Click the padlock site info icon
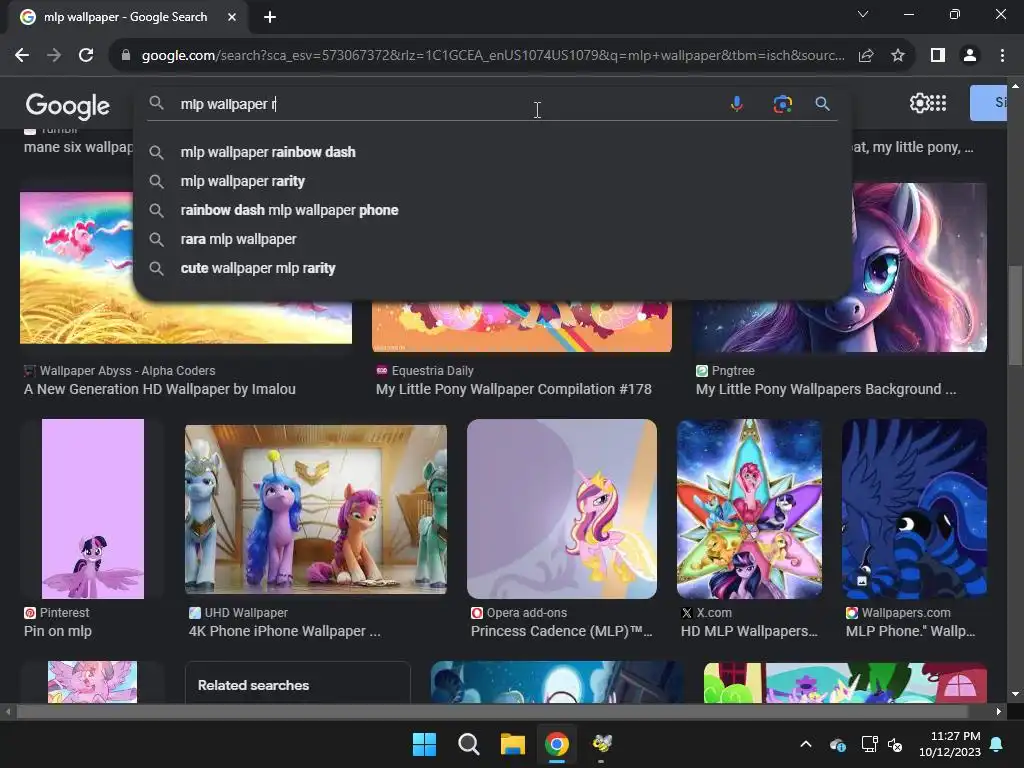This screenshot has height=768, width=1024. click(126, 56)
